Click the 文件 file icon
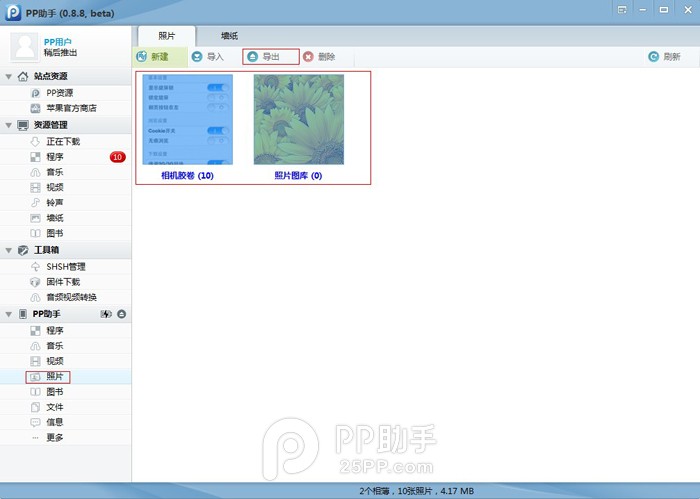700x499 pixels. 35,407
